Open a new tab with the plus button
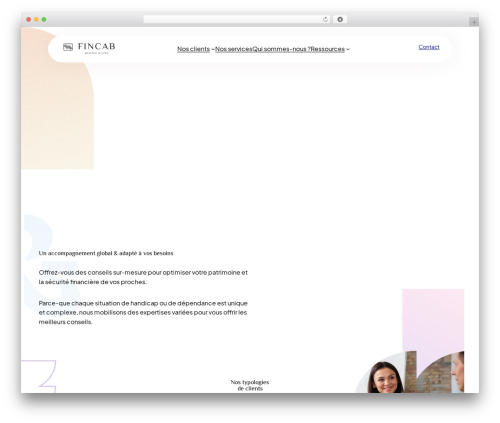Viewport: 500px width, 423px height. [x=474, y=22]
